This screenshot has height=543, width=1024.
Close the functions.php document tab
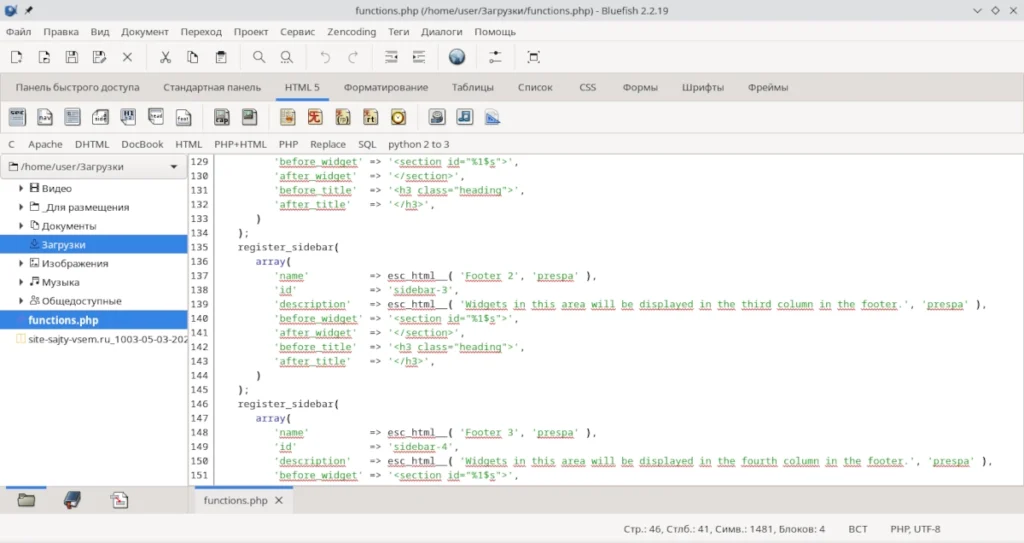point(279,501)
